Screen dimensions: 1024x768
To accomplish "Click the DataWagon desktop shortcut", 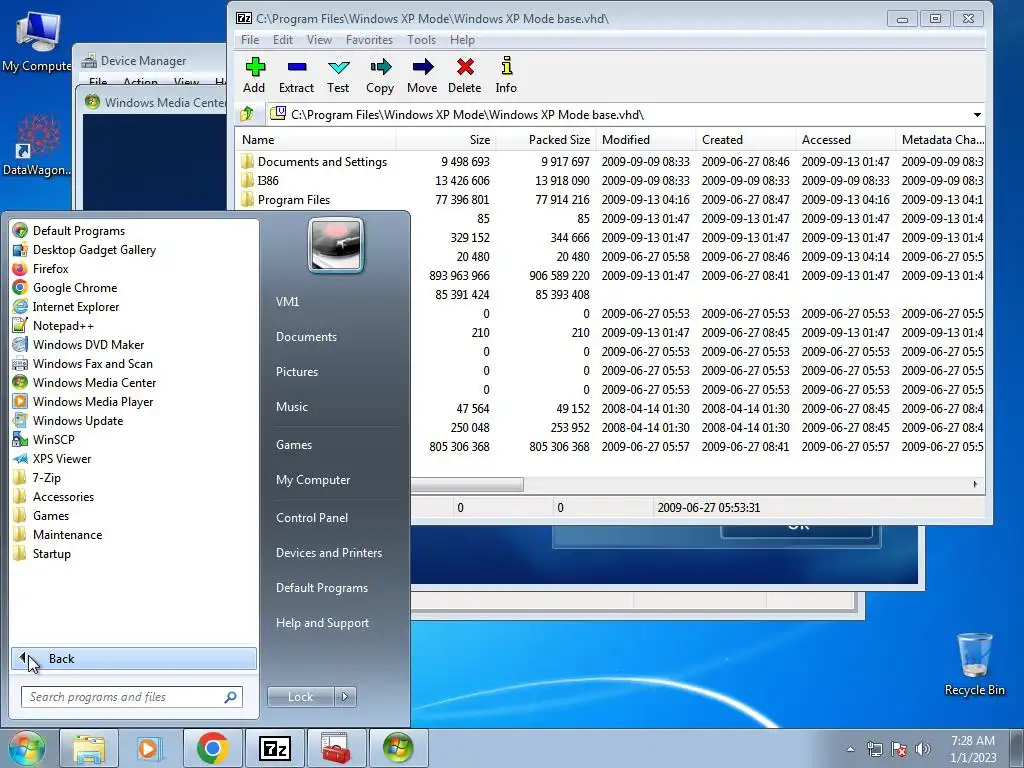I will pos(37,145).
